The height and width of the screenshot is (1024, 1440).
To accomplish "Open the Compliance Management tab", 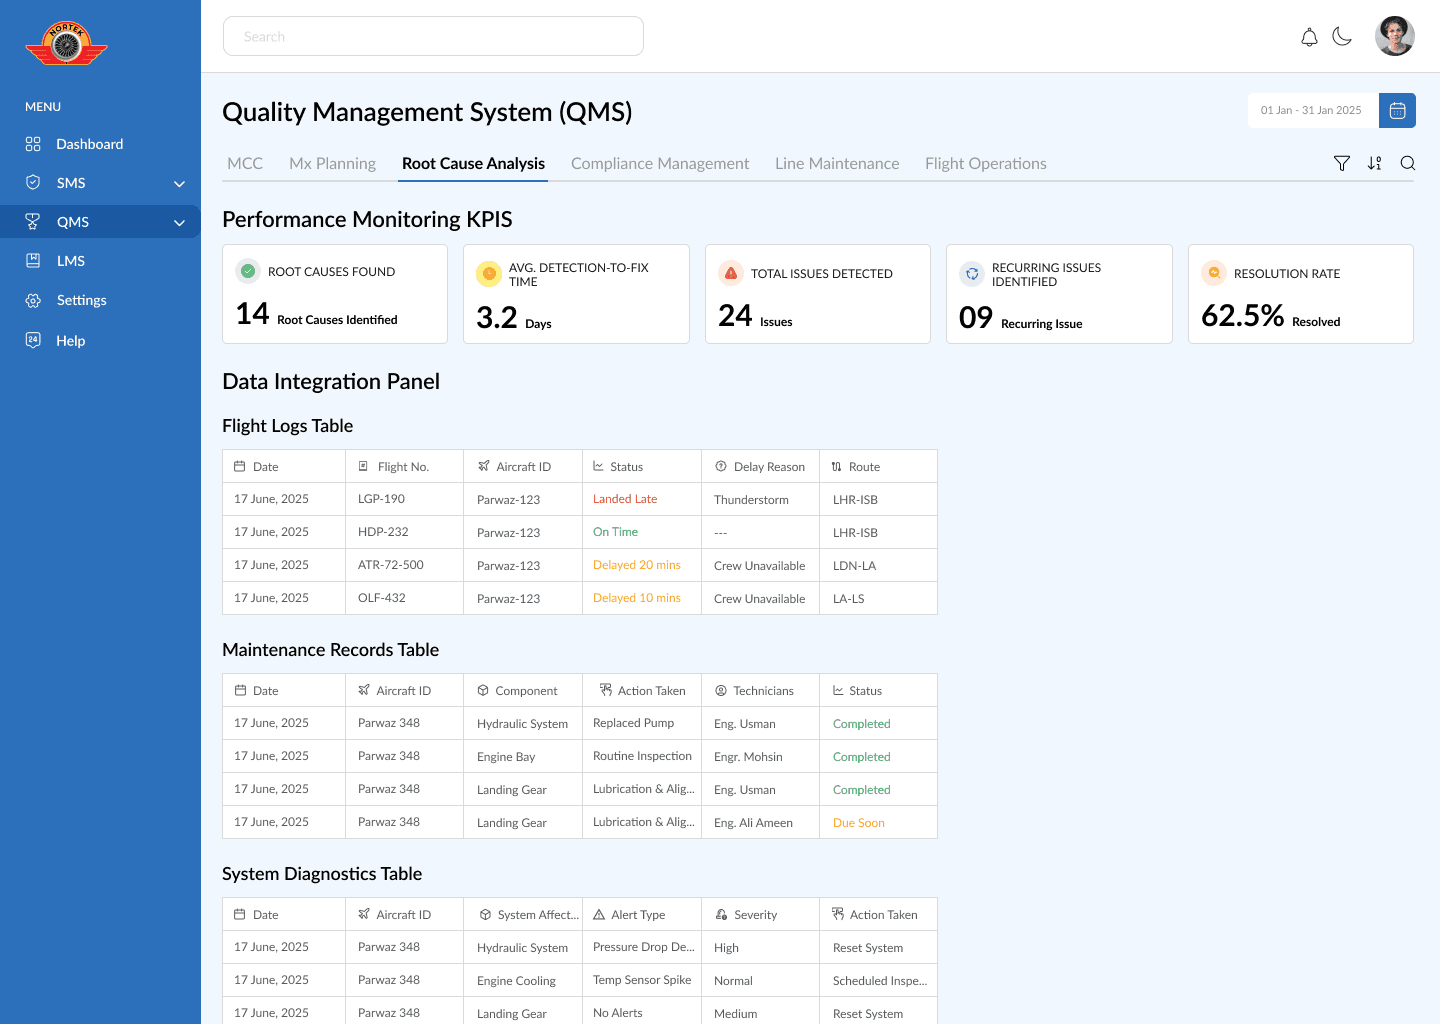I will point(660,164).
